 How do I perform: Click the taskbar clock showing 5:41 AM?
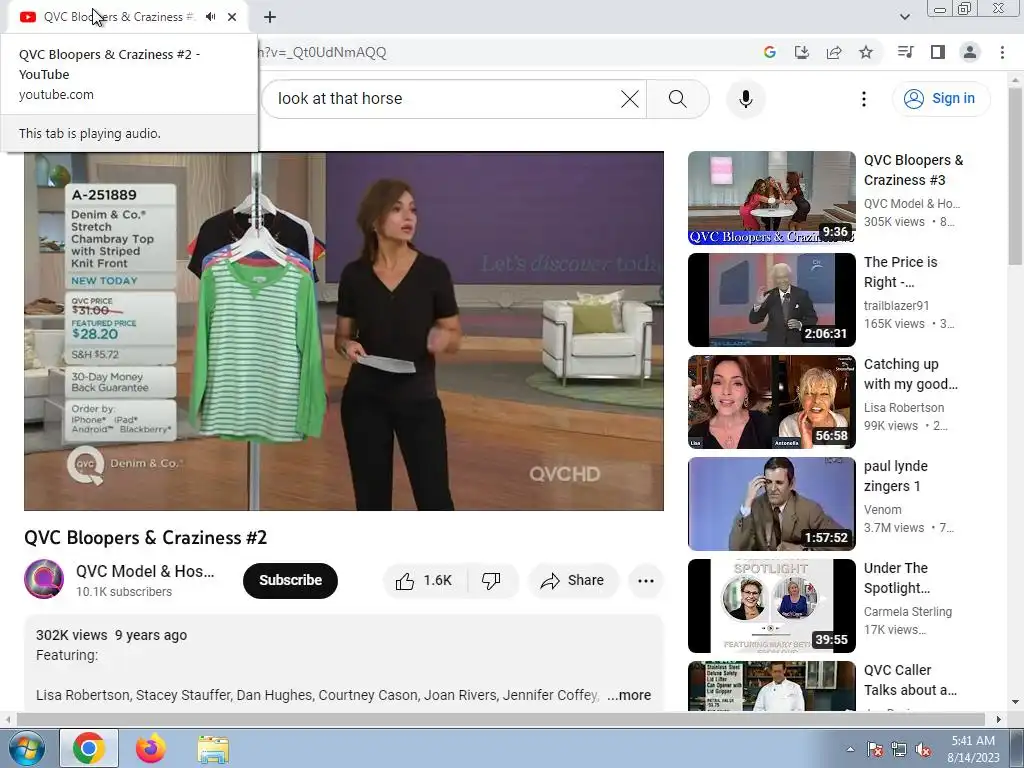973,749
